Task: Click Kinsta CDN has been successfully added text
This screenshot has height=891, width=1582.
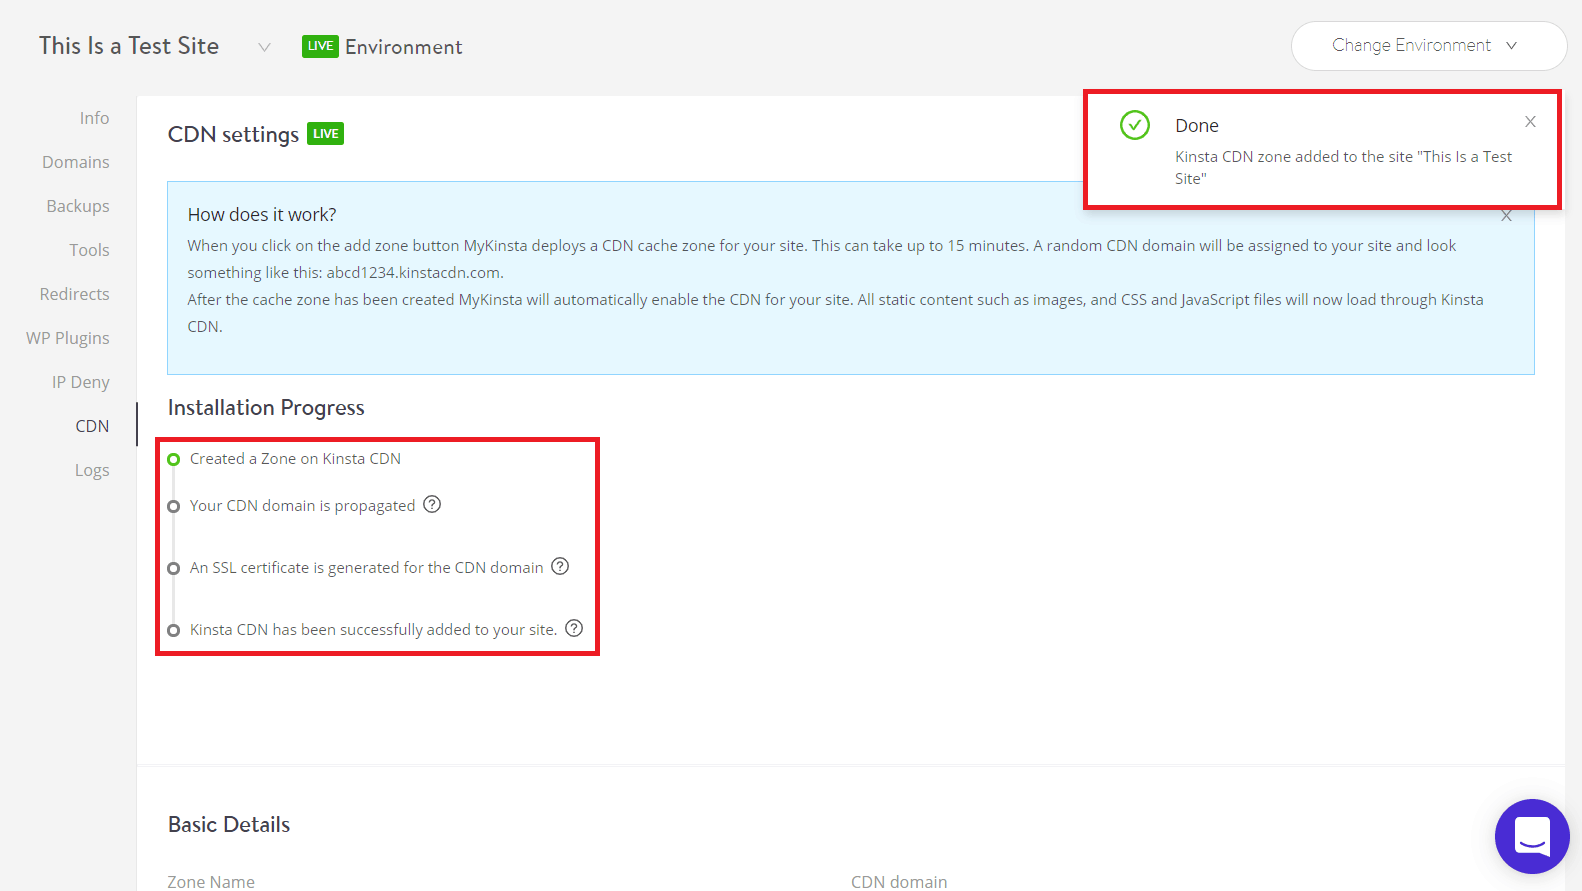Action: (x=373, y=630)
